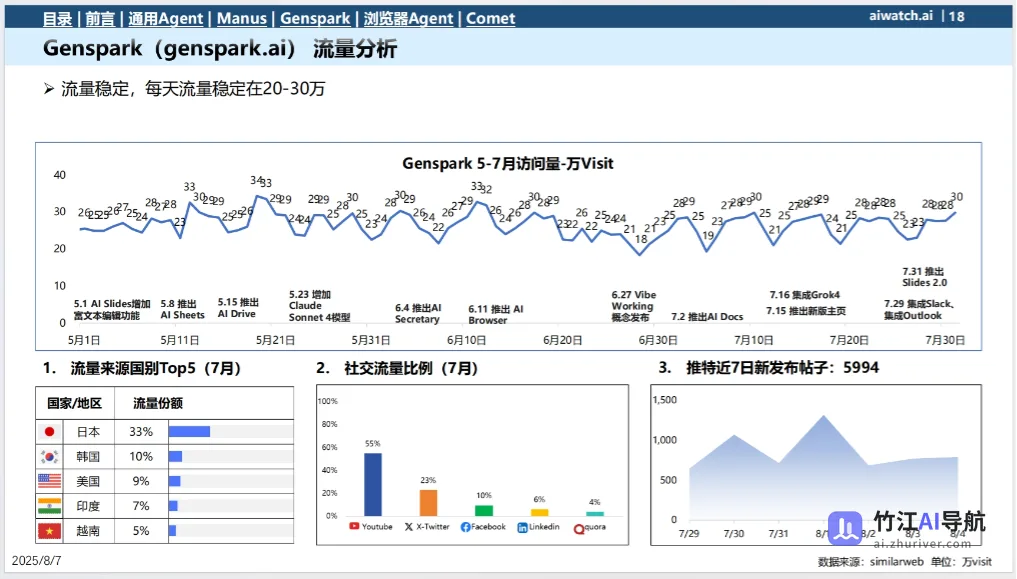Click the 7.16 集成Grok4 annotation

tap(804, 295)
